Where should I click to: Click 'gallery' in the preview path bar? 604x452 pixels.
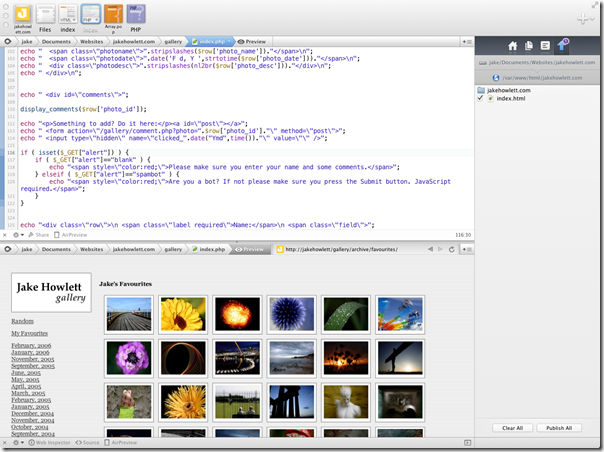(x=173, y=249)
